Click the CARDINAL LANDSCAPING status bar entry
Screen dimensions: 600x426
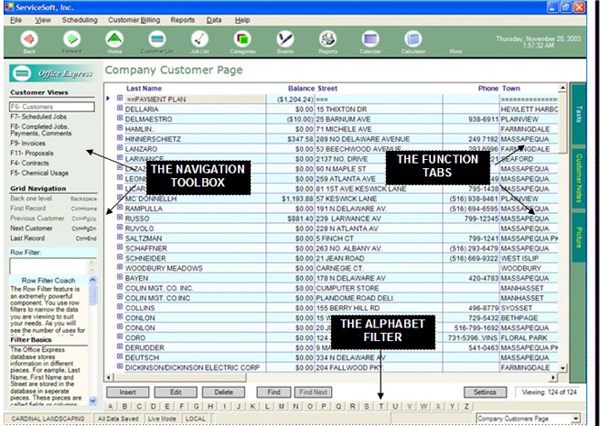click(47, 419)
